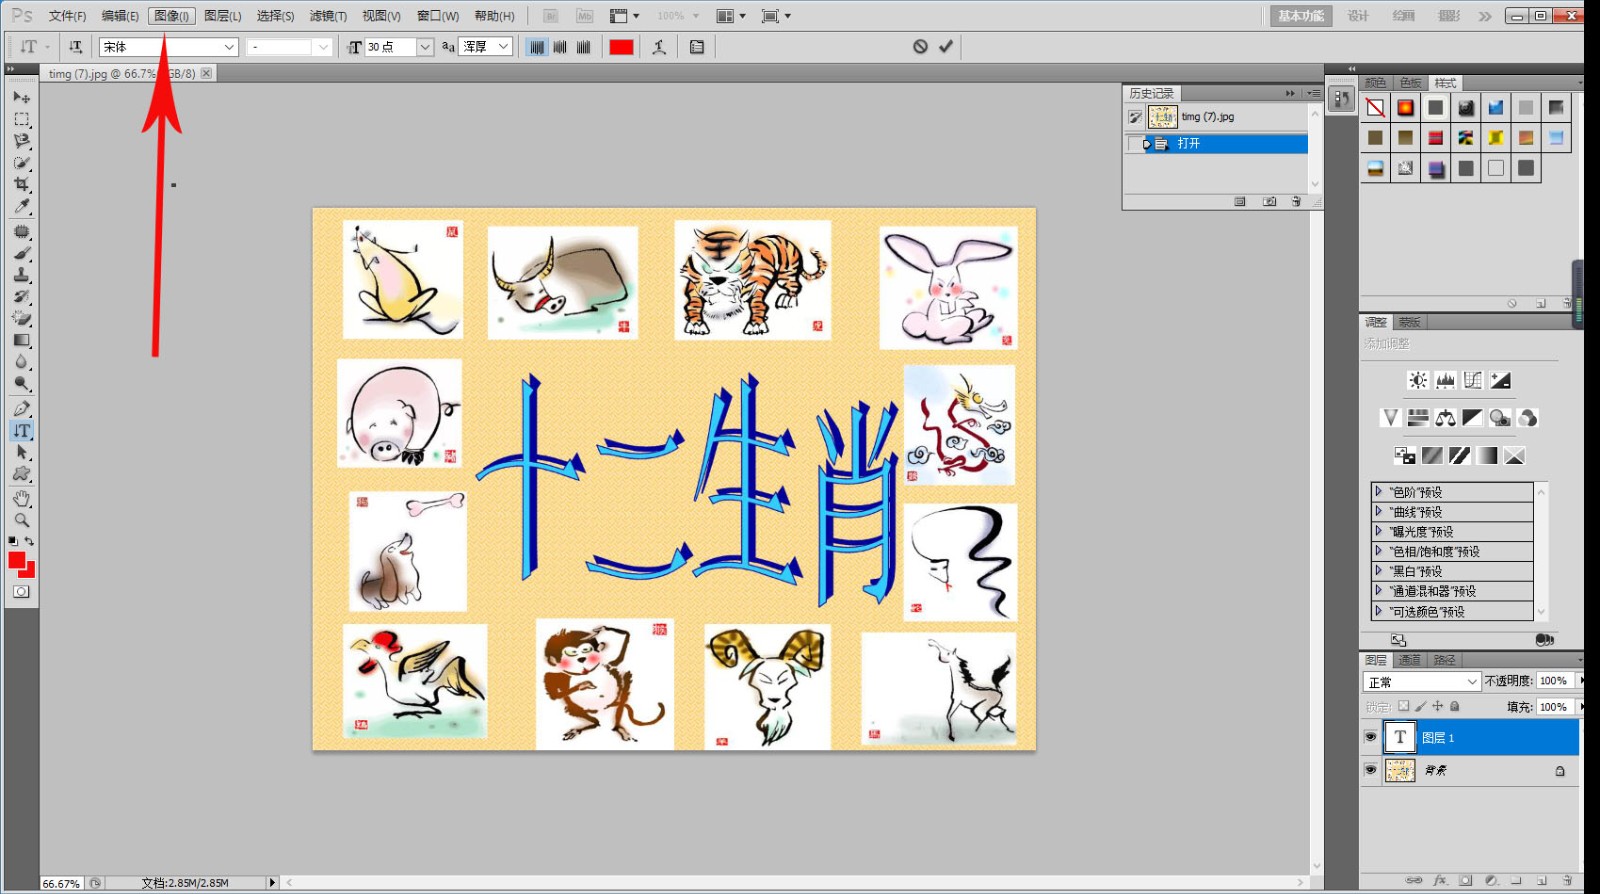Open the warp text option

click(659, 47)
